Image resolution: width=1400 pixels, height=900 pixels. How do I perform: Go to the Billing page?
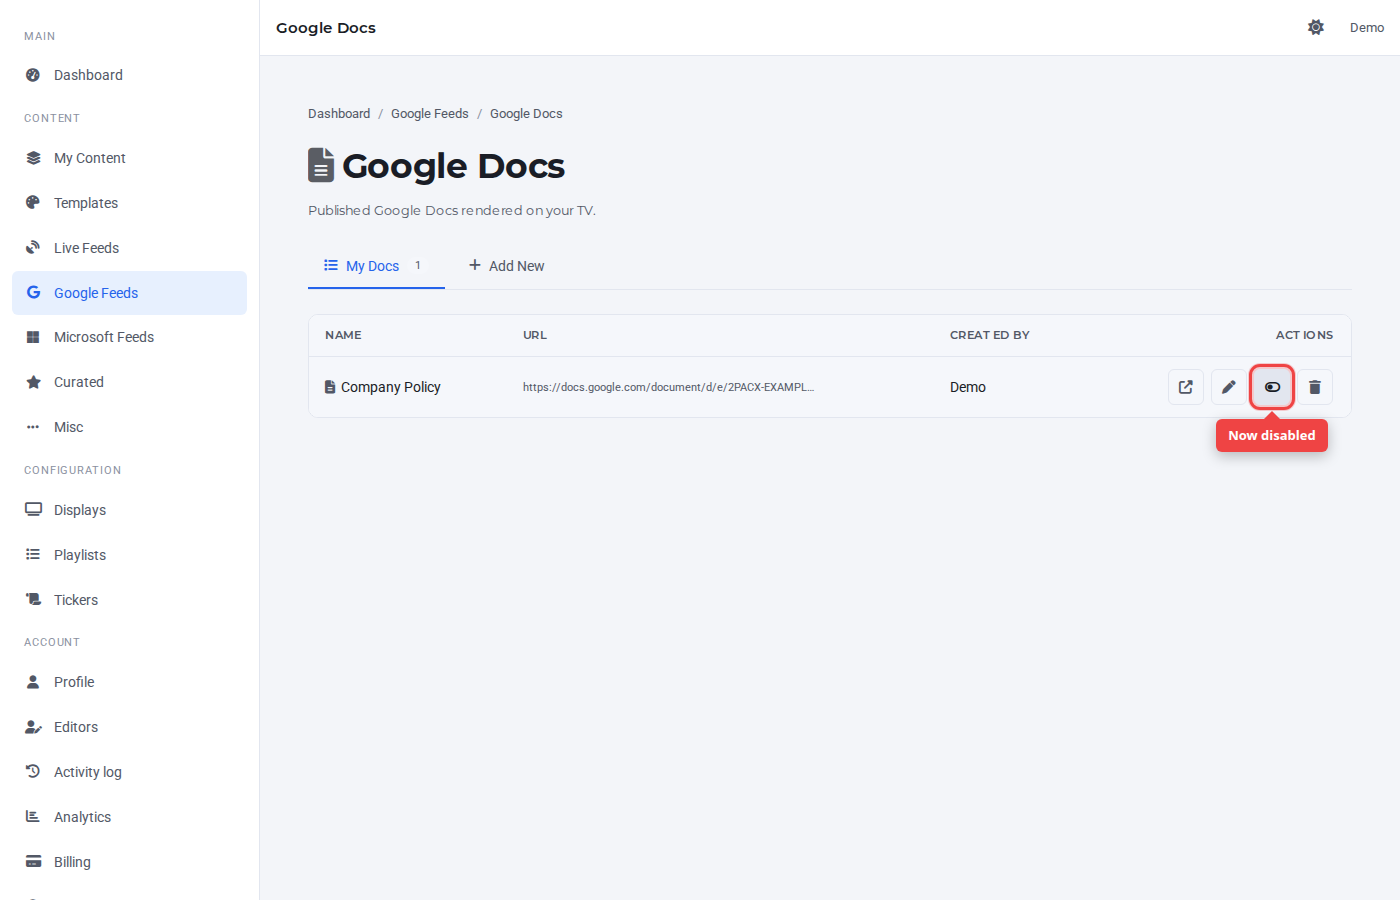point(129,862)
